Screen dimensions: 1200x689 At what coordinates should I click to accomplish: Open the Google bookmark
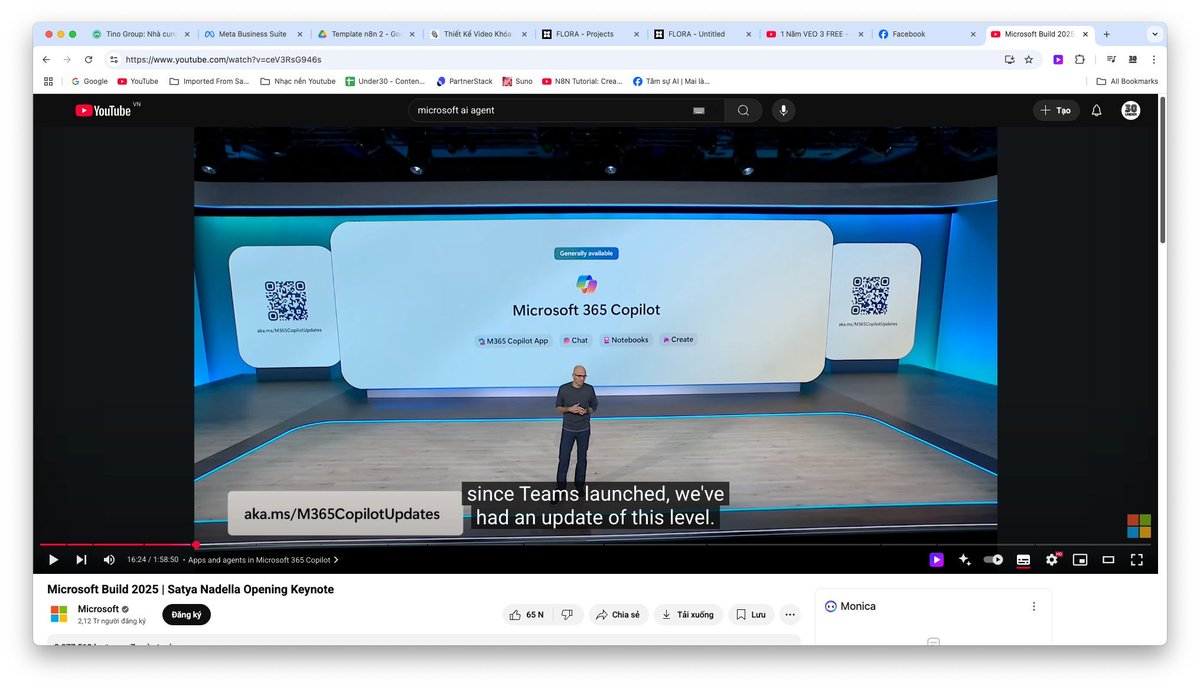tap(90, 81)
